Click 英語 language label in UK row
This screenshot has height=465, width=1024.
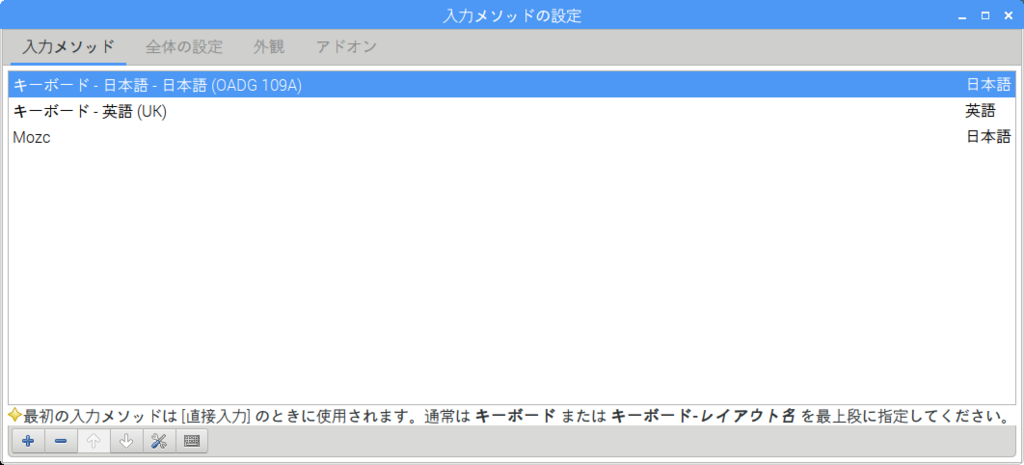tap(980, 111)
